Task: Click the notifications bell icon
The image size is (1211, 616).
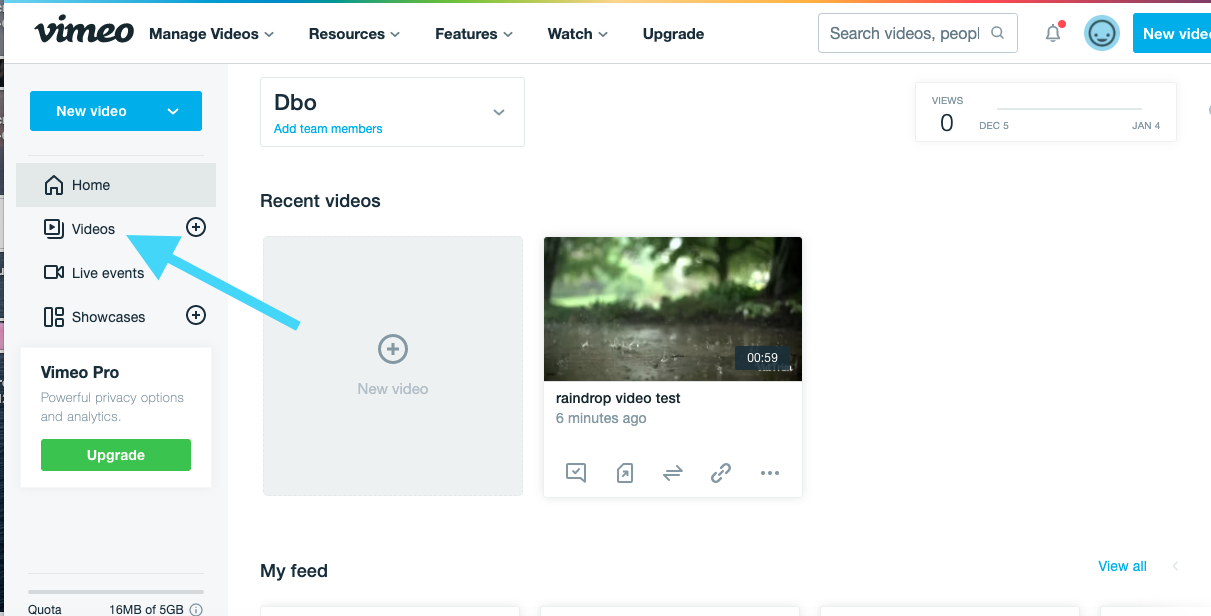Action: (x=1053, y=34)
